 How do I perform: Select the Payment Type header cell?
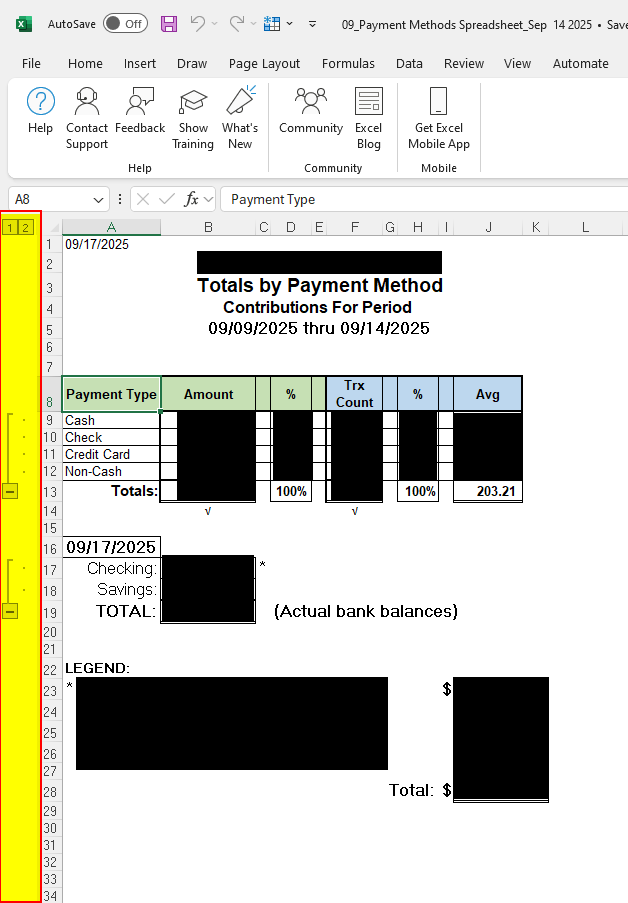point(111,394)
